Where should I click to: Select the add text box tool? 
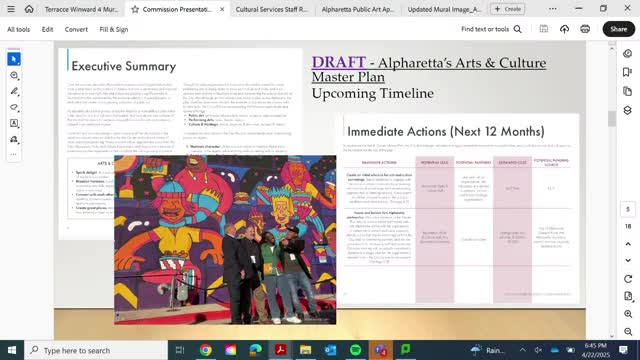14,123
